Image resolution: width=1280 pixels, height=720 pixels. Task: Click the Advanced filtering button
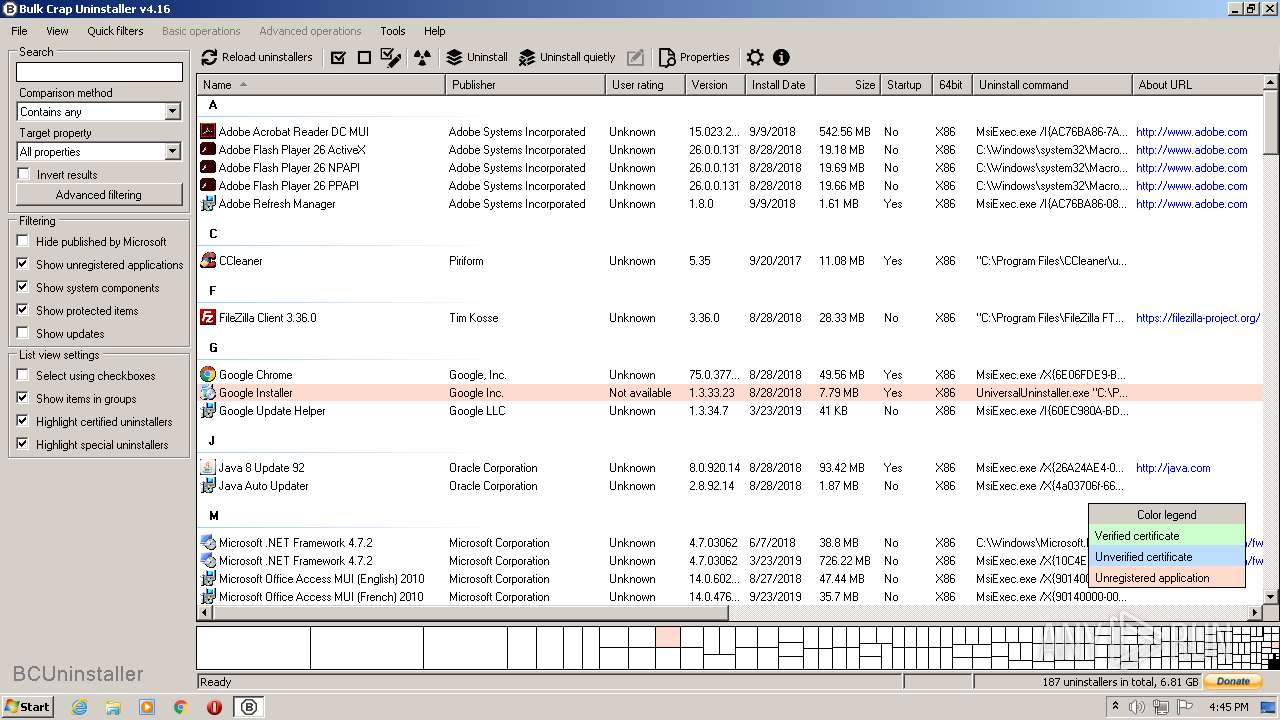[x=99, y=195]
